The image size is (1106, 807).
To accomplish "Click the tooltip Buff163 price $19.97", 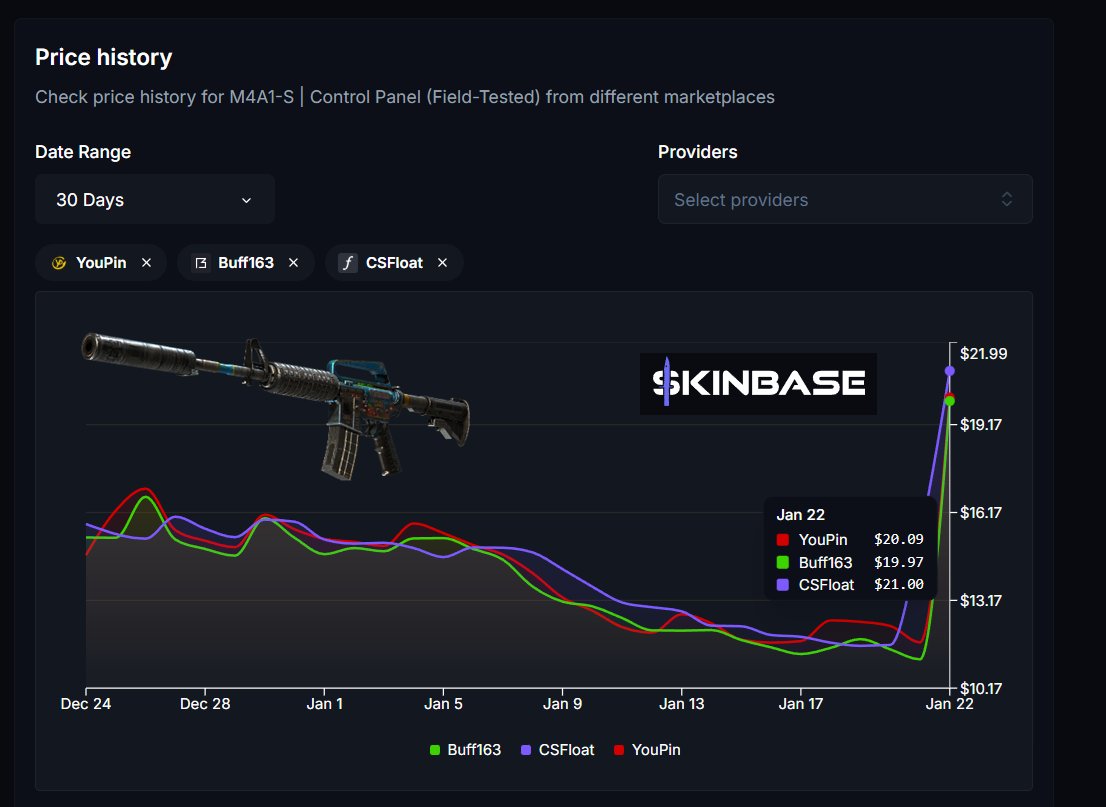I will (899, 562).
